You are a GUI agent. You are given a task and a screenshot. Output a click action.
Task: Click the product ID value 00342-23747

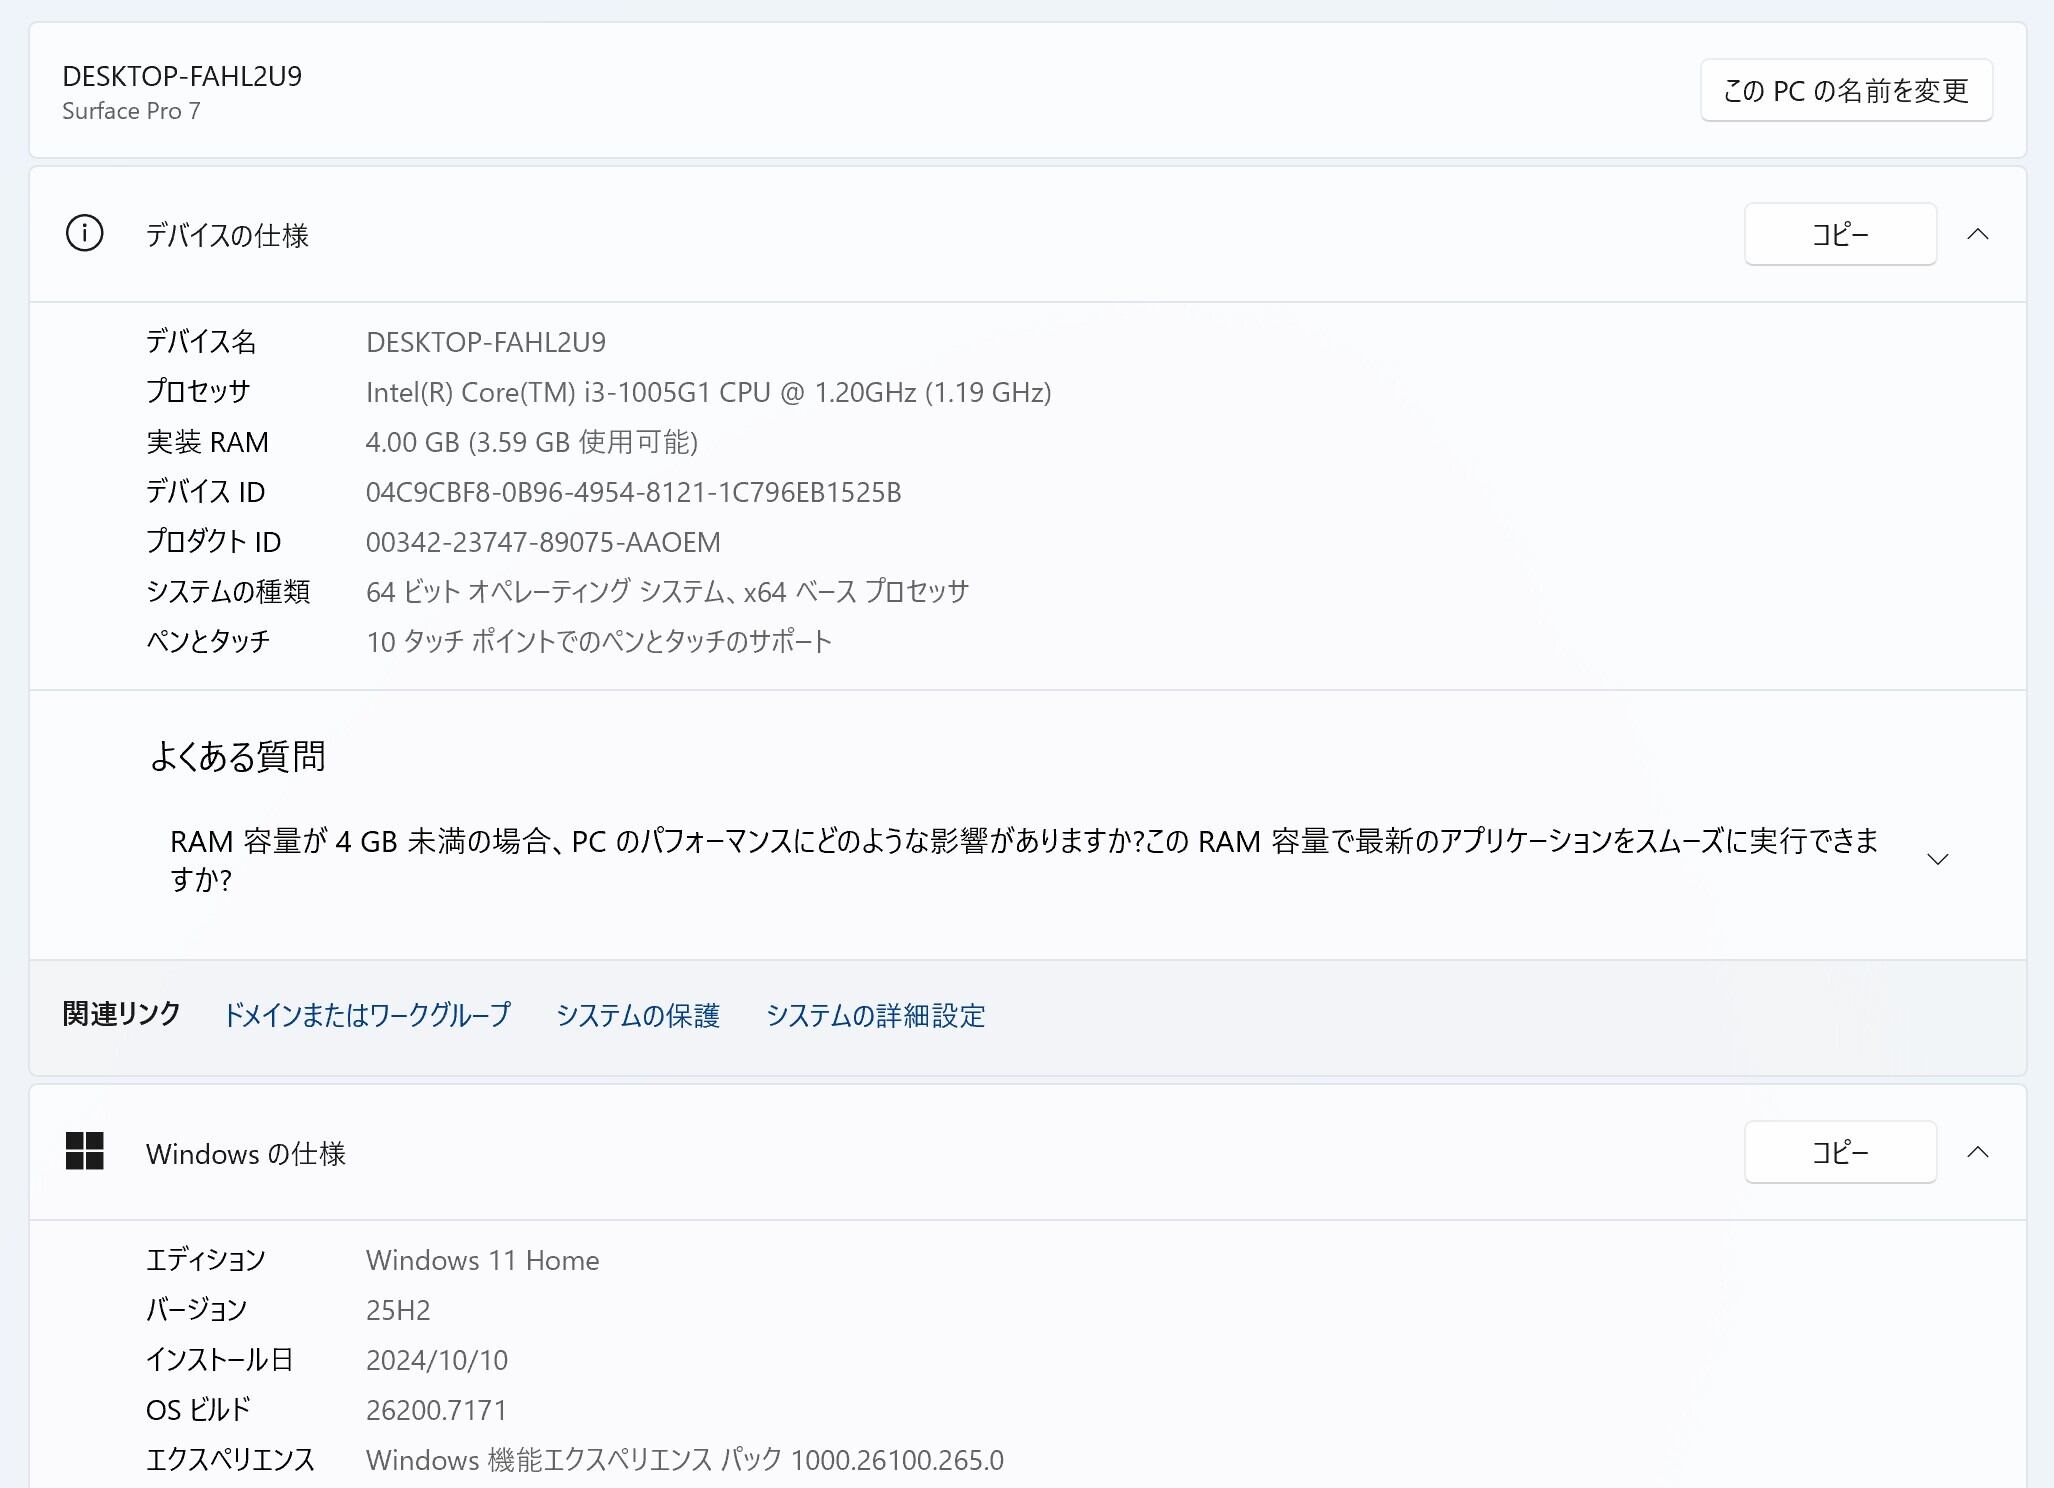tap(543, 542)
